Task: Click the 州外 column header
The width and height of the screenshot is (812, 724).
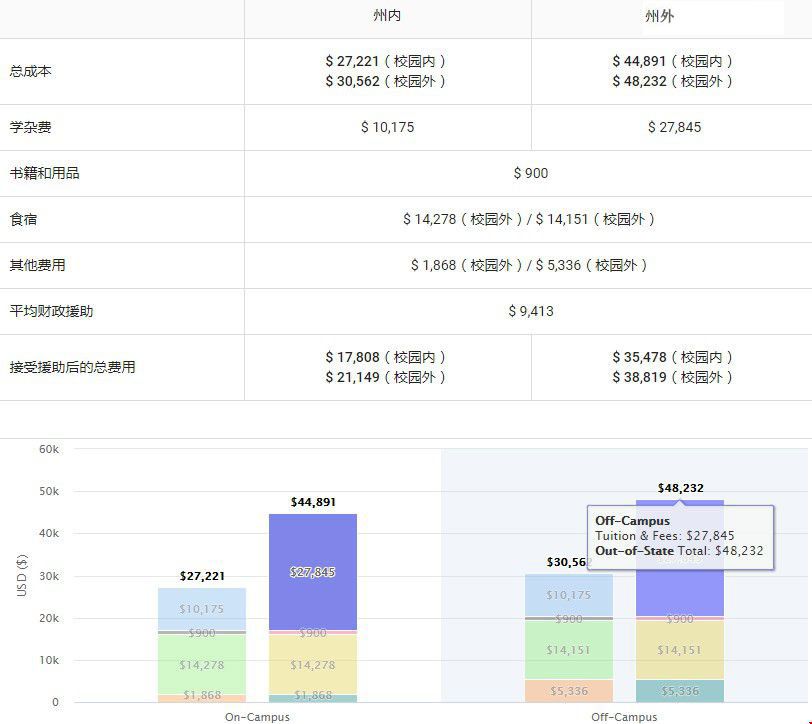Action: coord(660,16)
